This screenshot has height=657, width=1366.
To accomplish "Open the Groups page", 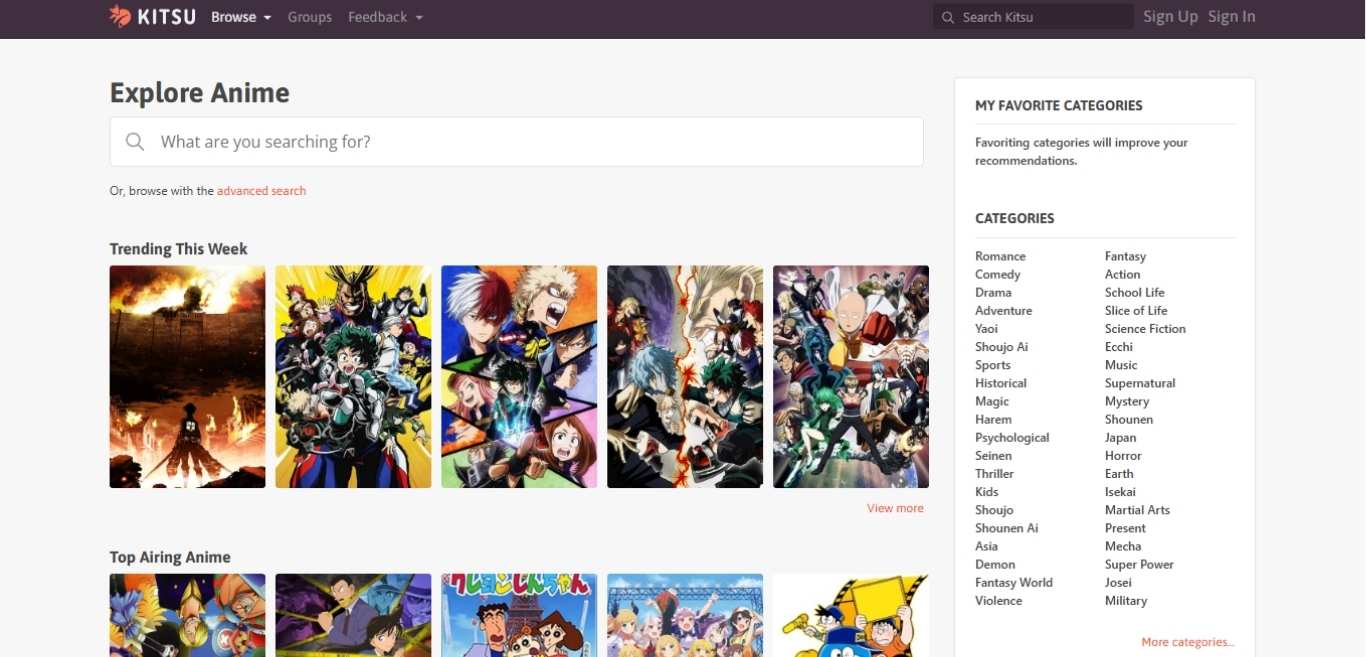I will pyautogui.click(x=309, y=17).
